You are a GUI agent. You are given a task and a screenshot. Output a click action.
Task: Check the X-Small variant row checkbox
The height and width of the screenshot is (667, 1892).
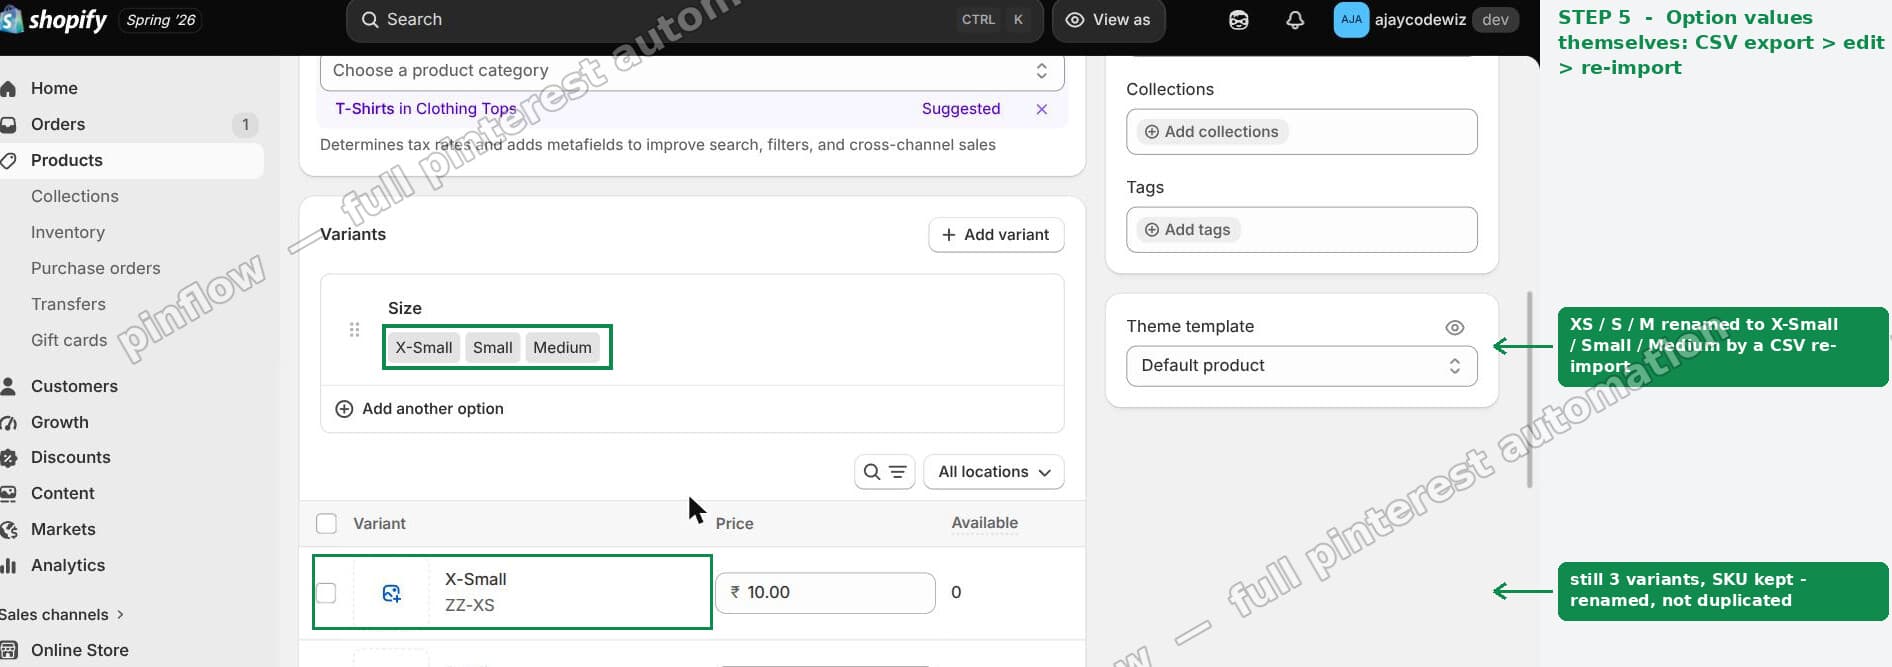[326, 593]
